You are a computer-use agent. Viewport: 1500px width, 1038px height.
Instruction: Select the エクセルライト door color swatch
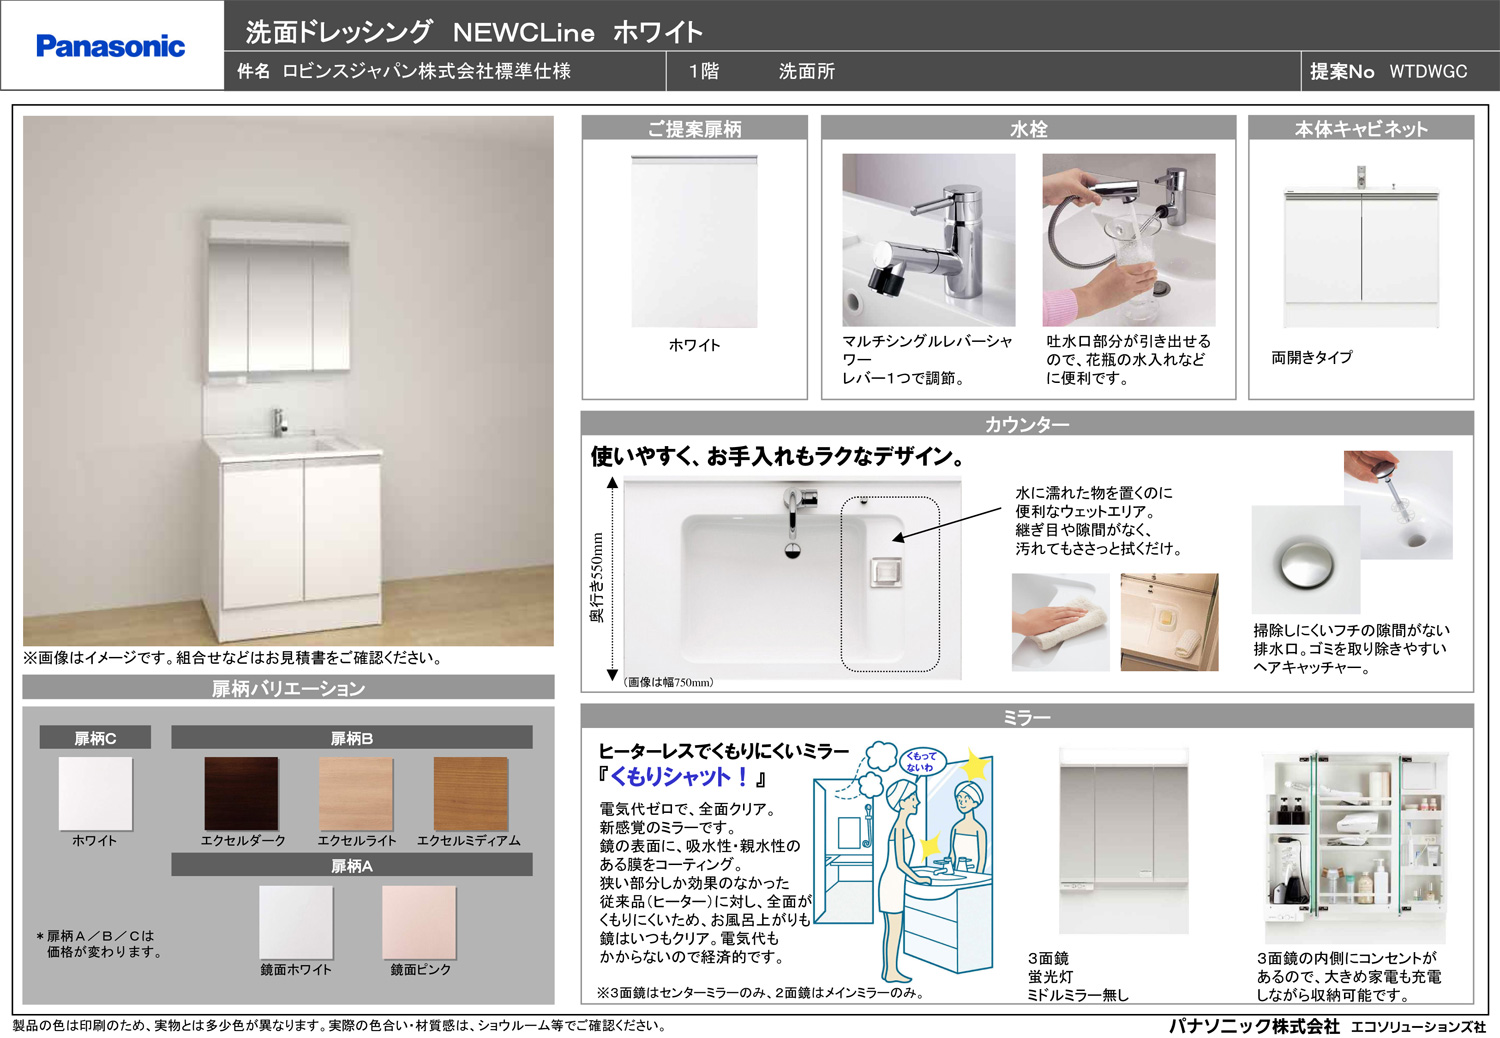[x=356, y=793]
